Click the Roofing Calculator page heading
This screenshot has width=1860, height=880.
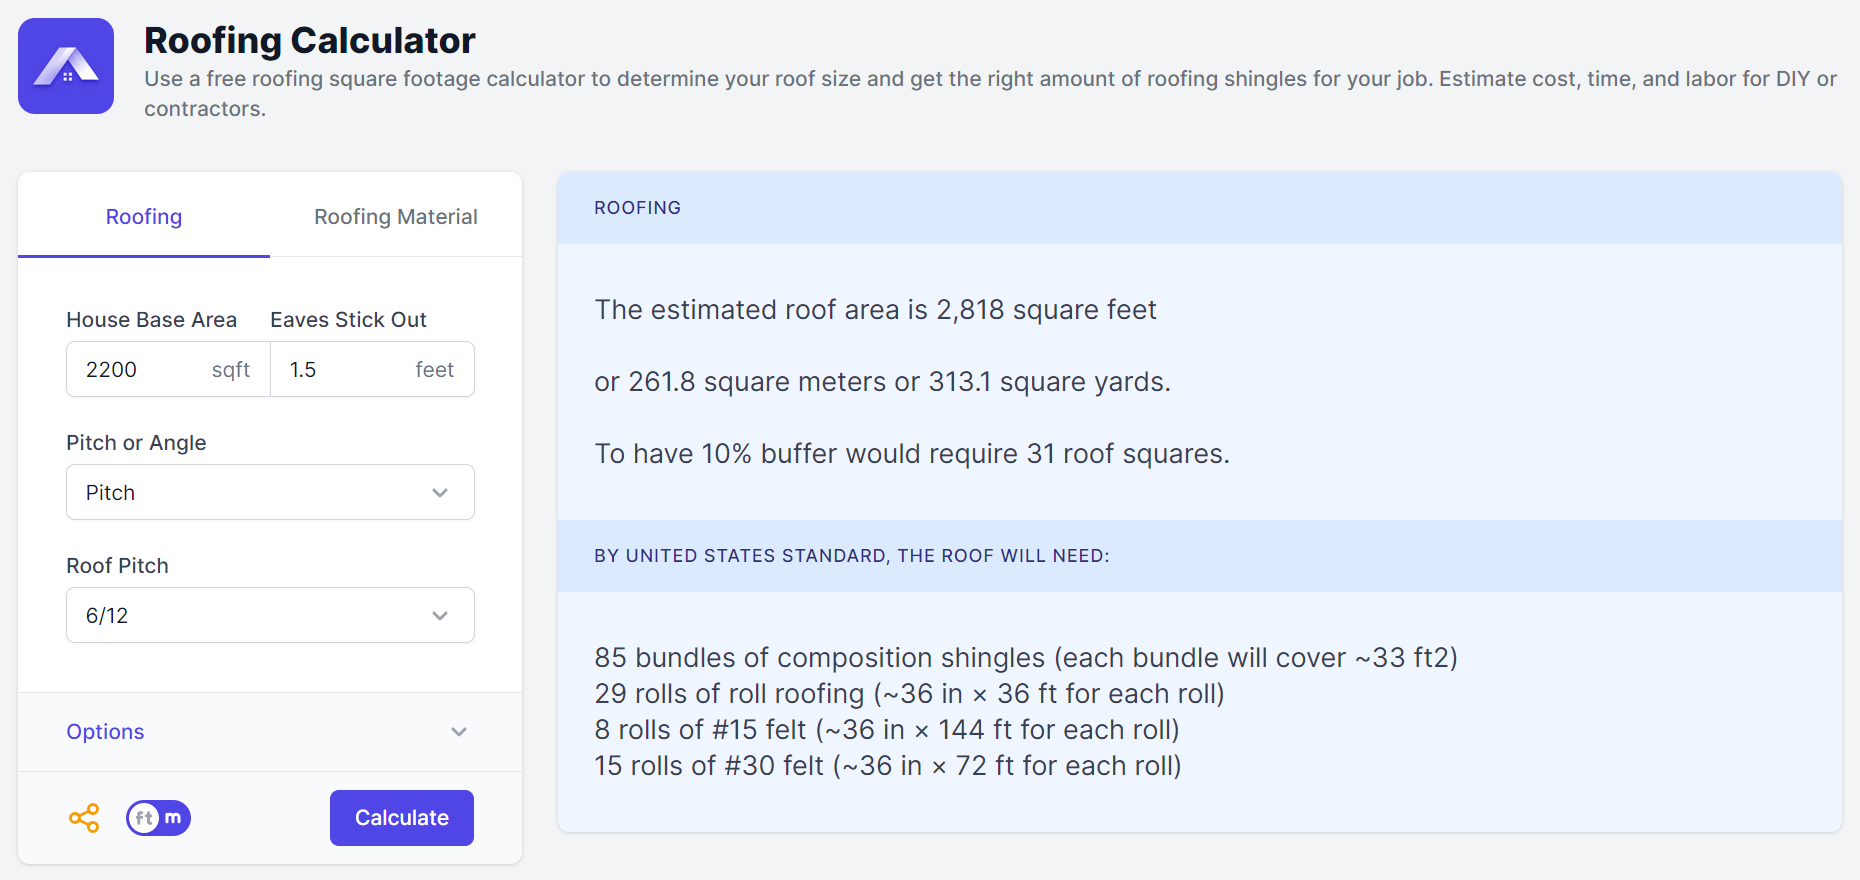(x=309, y=41)
